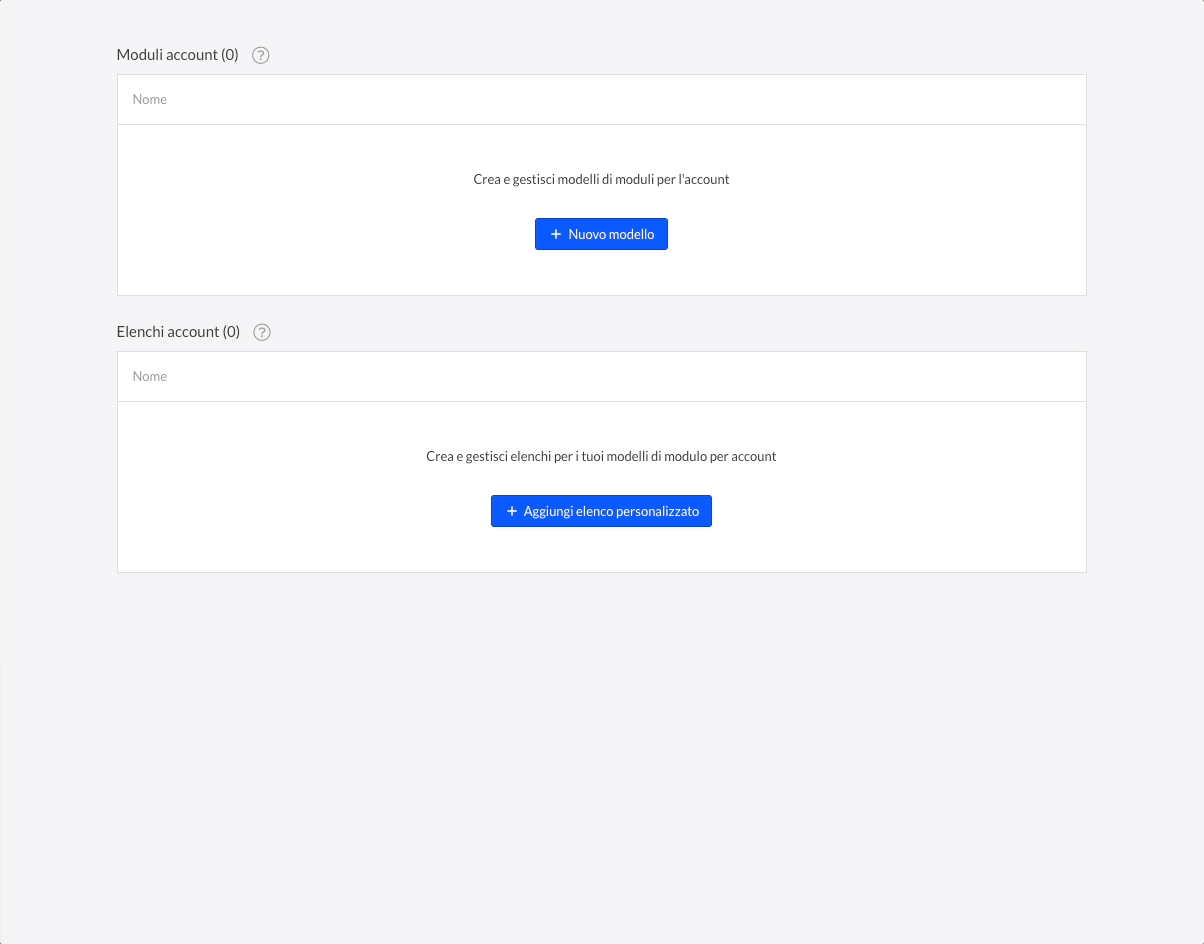Click the Nuovo modello button
1204x944 pixels.
[601, 234]
